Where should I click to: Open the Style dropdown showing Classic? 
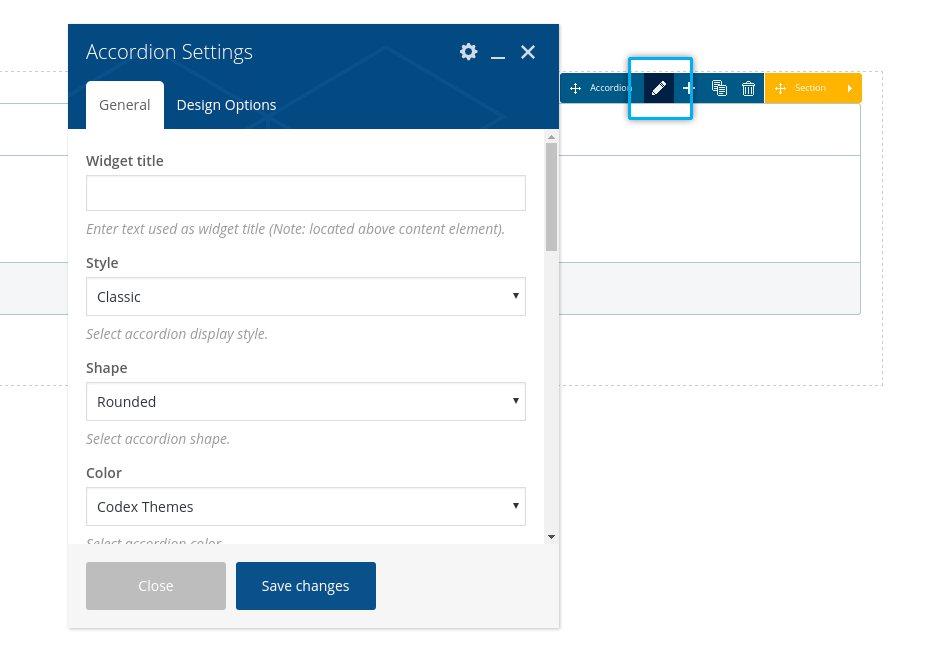pyautogui.click(x=305, y=297)
